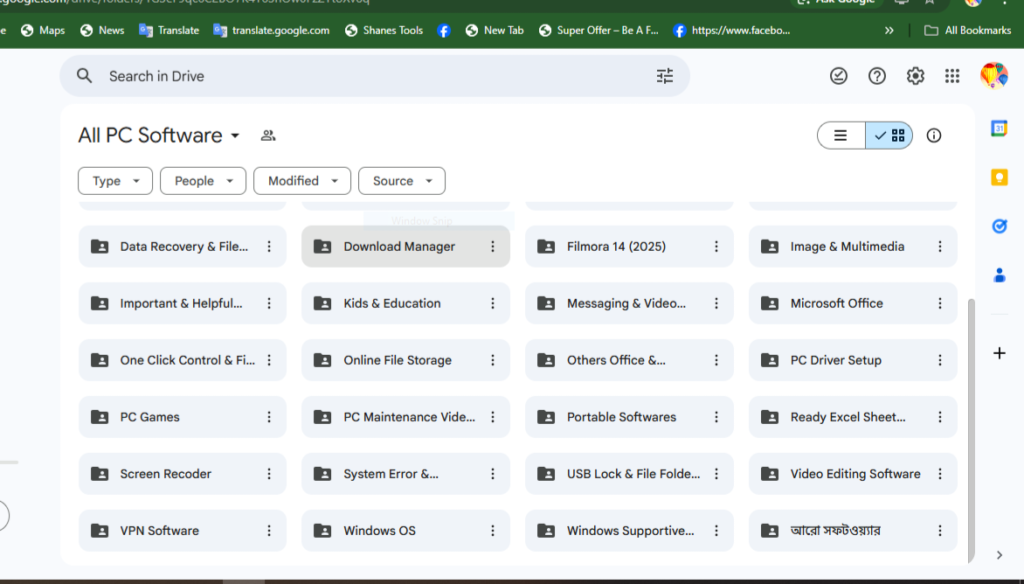This screenshot has width=1024, height=584.
Task: Open the Help question mark icon
Action: point(877,76)
